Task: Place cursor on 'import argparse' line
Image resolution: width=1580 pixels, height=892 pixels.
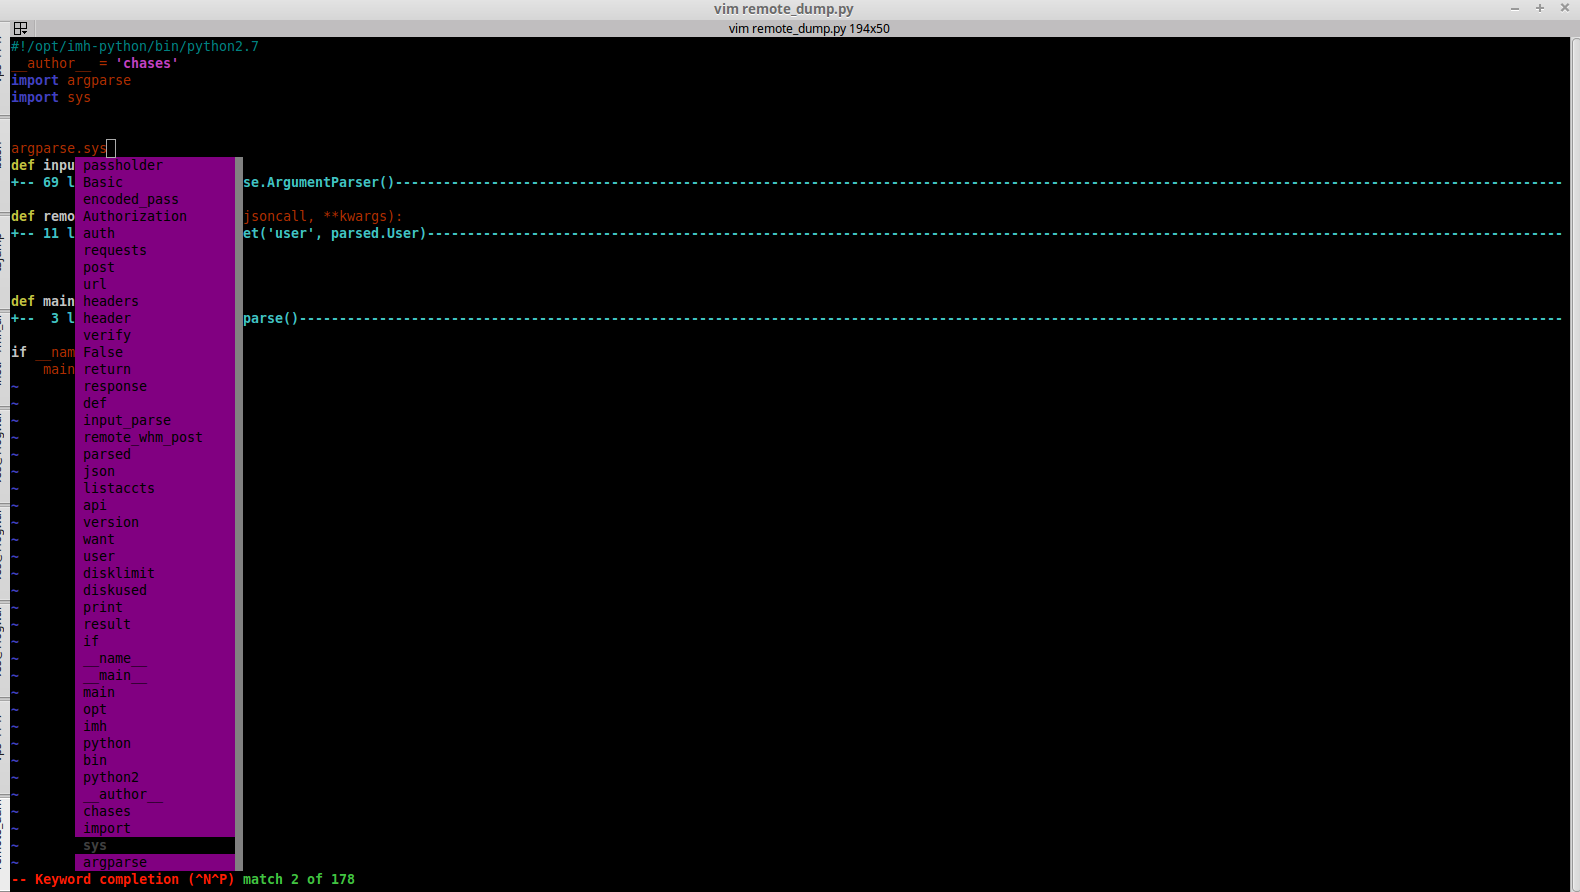Action: pyautogui.click(x=71, y=80)
